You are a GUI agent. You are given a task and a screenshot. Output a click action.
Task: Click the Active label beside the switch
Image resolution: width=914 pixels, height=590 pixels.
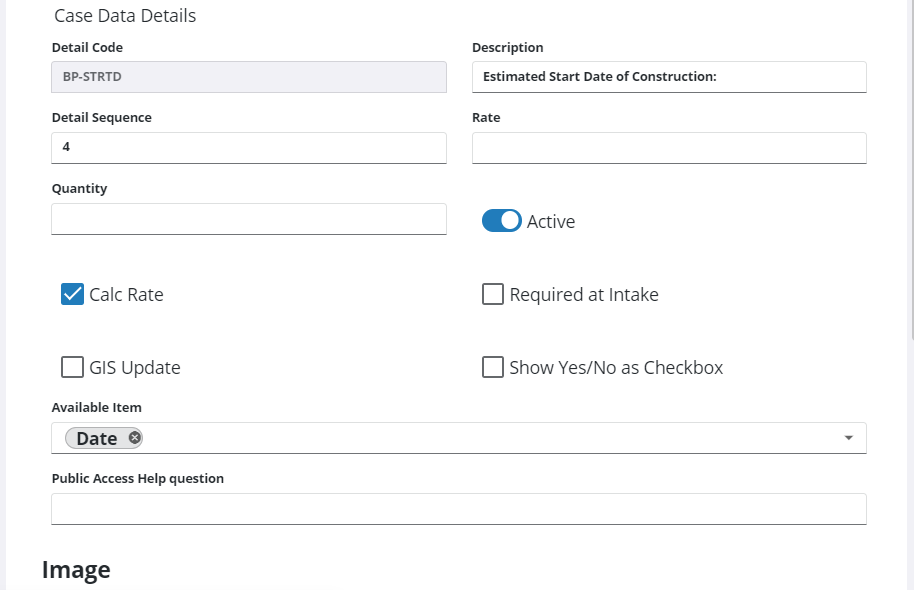[x=551, y=222]
